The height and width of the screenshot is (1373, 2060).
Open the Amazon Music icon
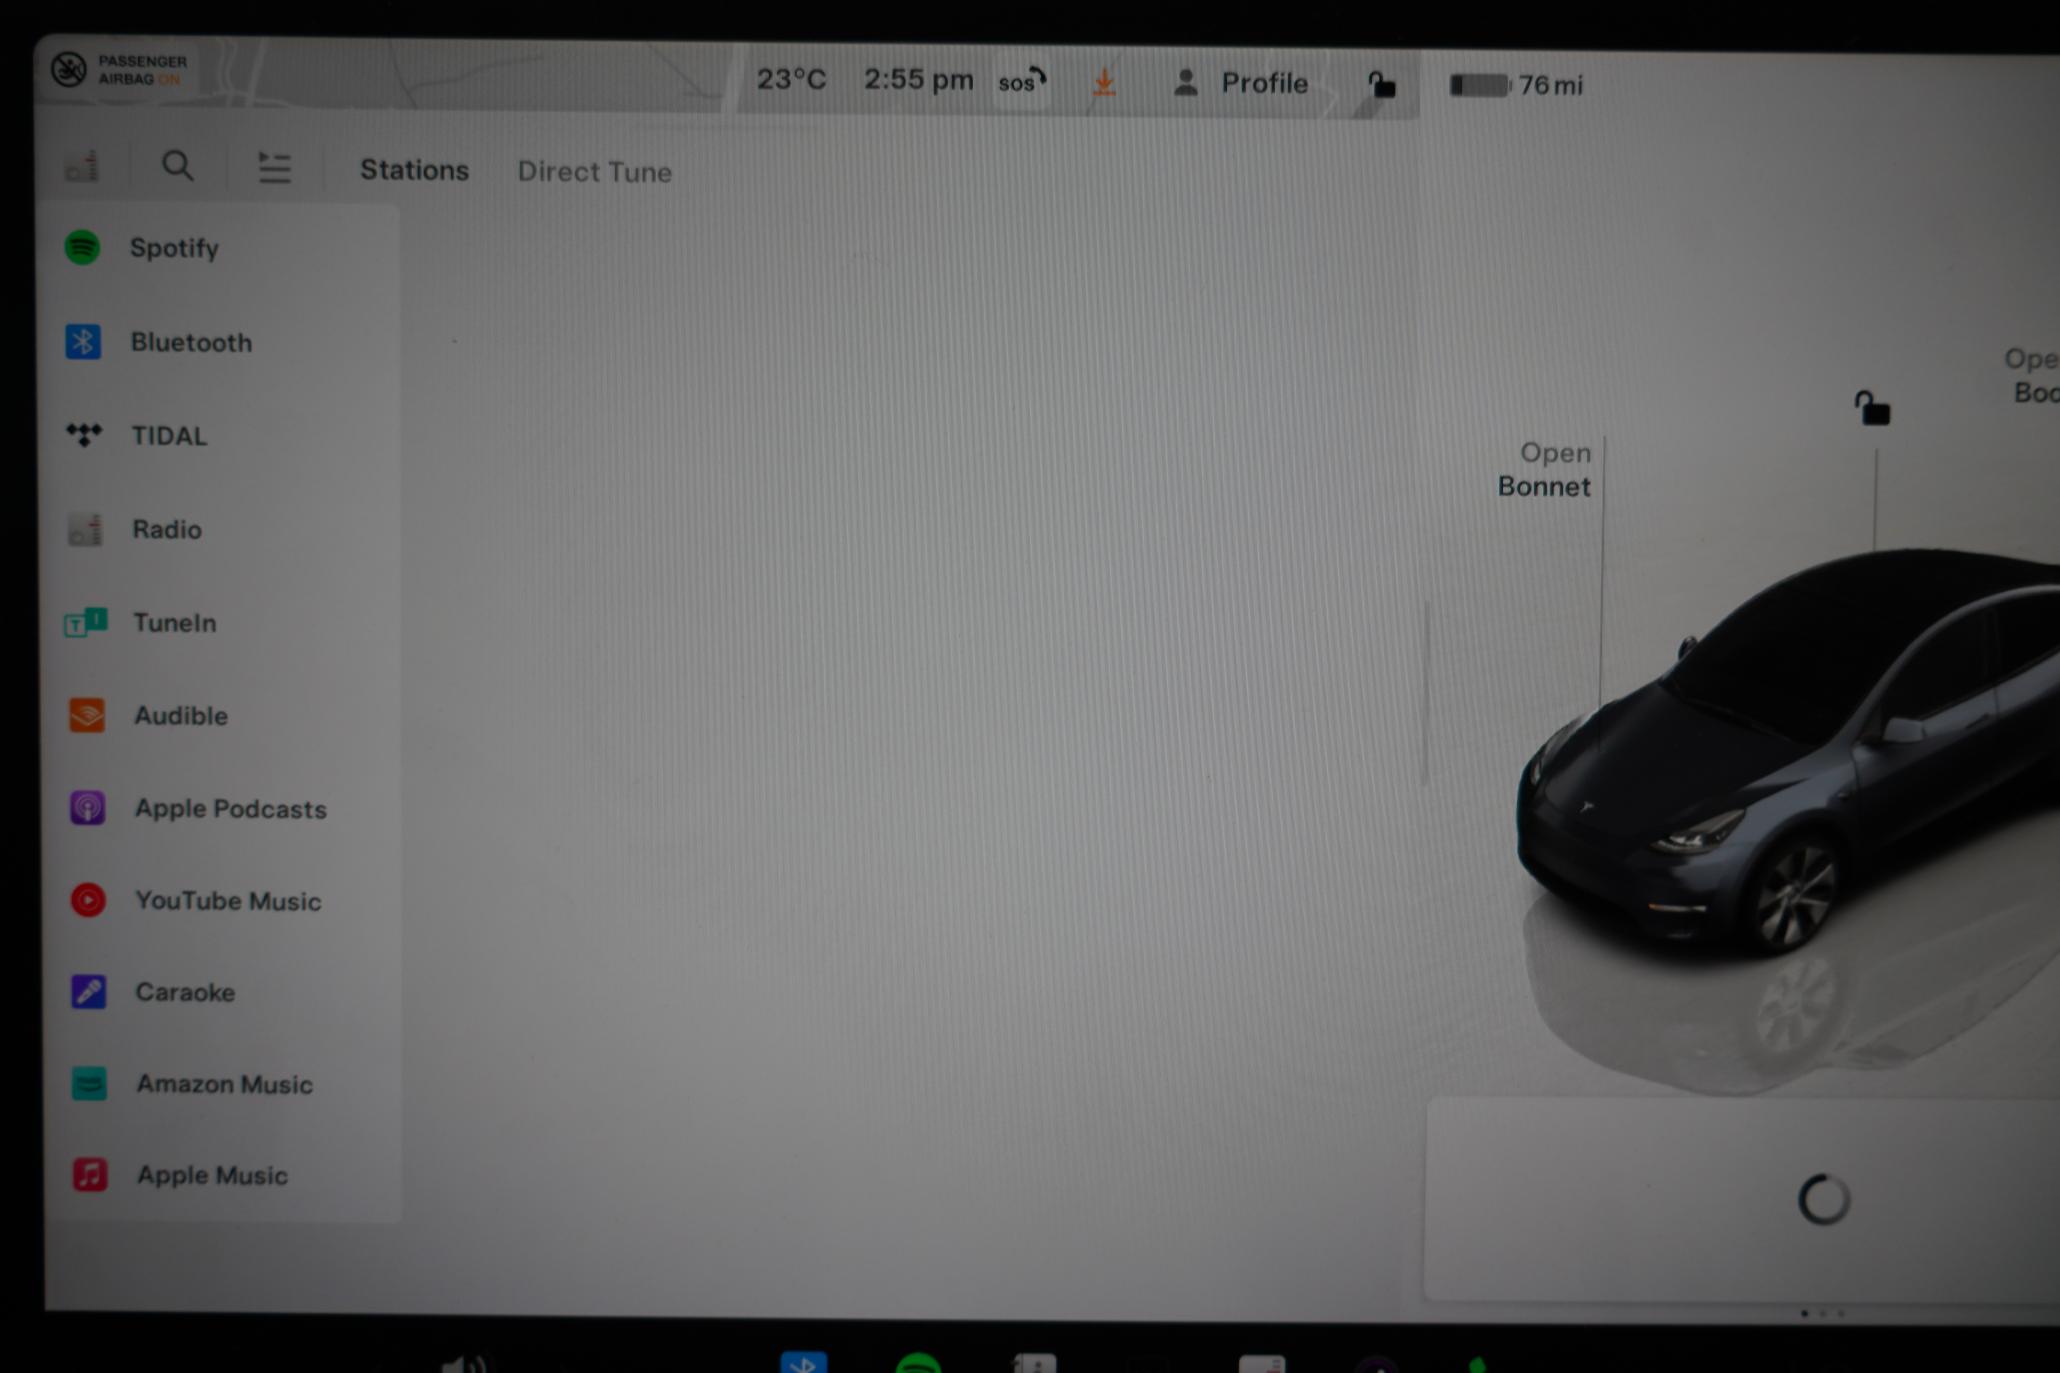pos(89,1083)
